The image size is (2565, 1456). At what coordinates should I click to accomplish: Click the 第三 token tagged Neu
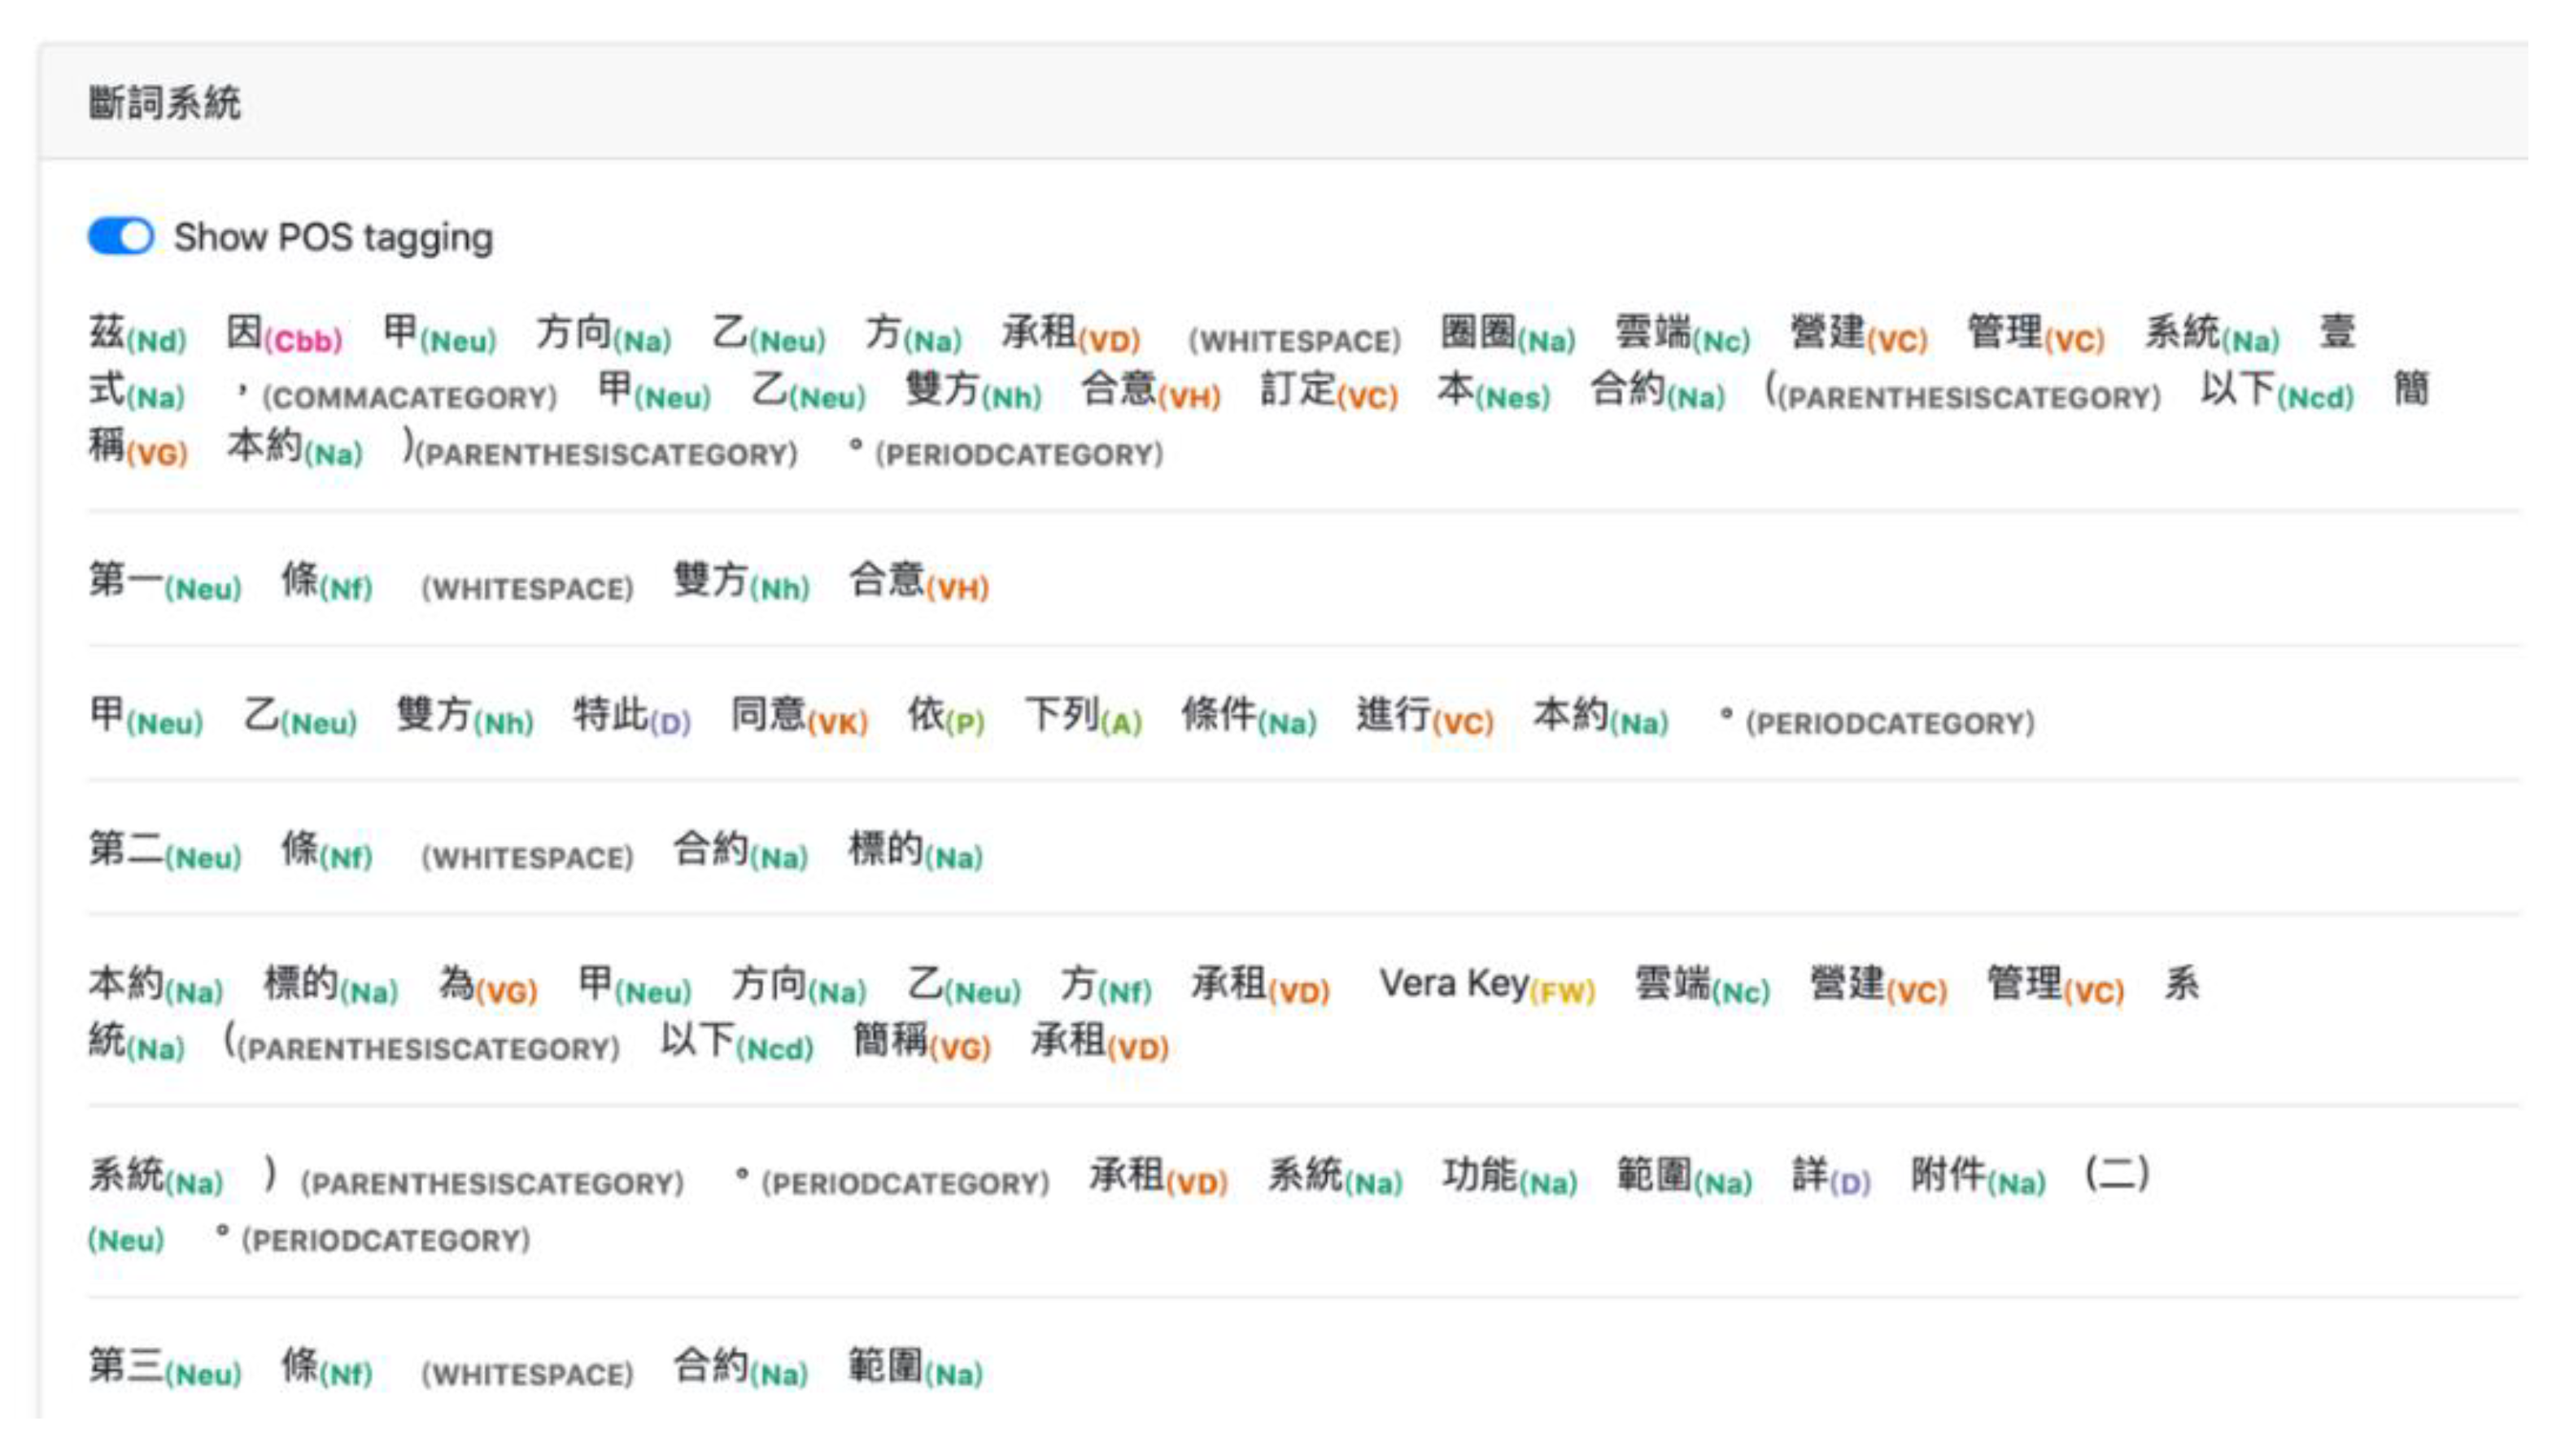[165, 1367]
